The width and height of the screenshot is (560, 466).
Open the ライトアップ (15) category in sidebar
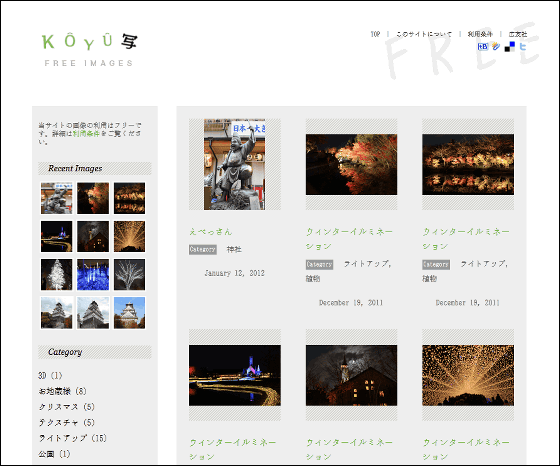point(72,438)
